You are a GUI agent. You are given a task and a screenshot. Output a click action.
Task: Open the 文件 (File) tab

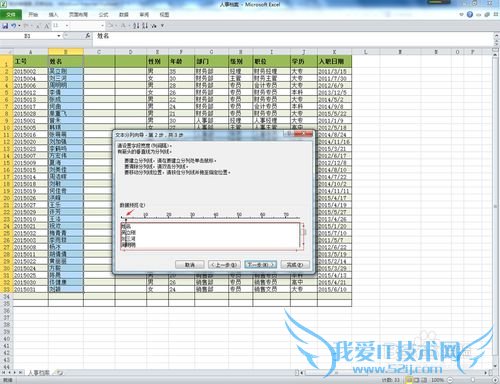[x=11, y=15]
